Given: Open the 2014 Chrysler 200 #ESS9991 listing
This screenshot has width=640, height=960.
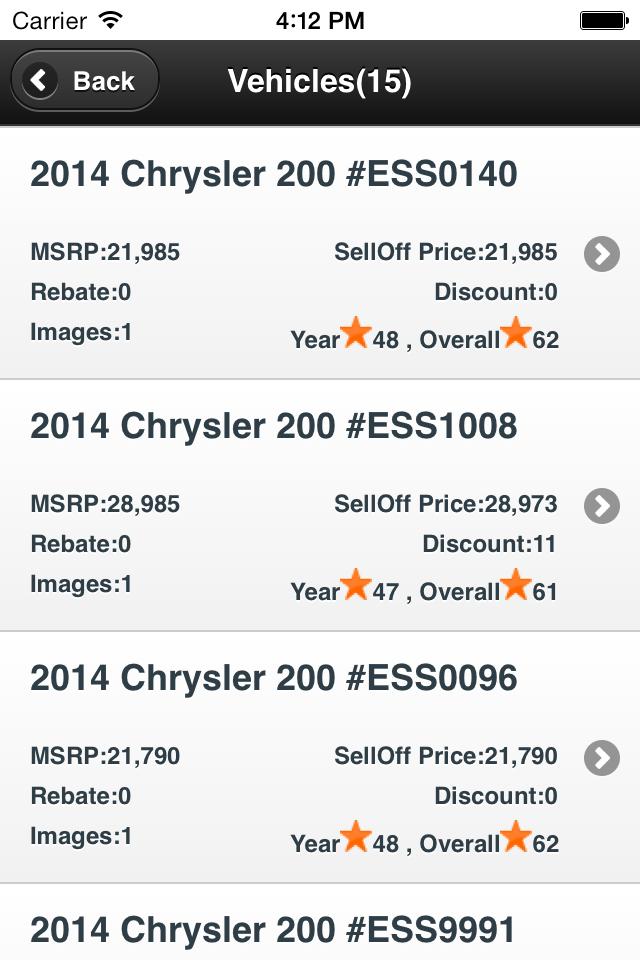Looking at the screenshot, I should (x=274, y=931).
